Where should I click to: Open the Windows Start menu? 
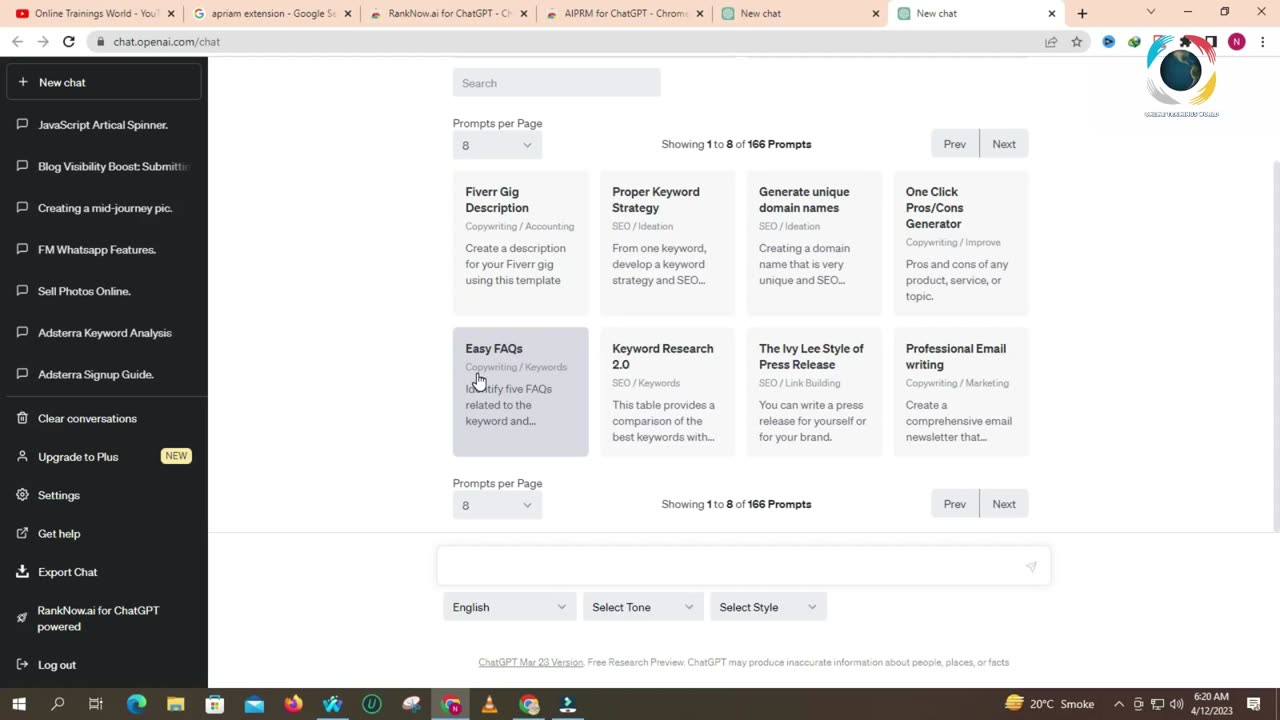point(19,704)
